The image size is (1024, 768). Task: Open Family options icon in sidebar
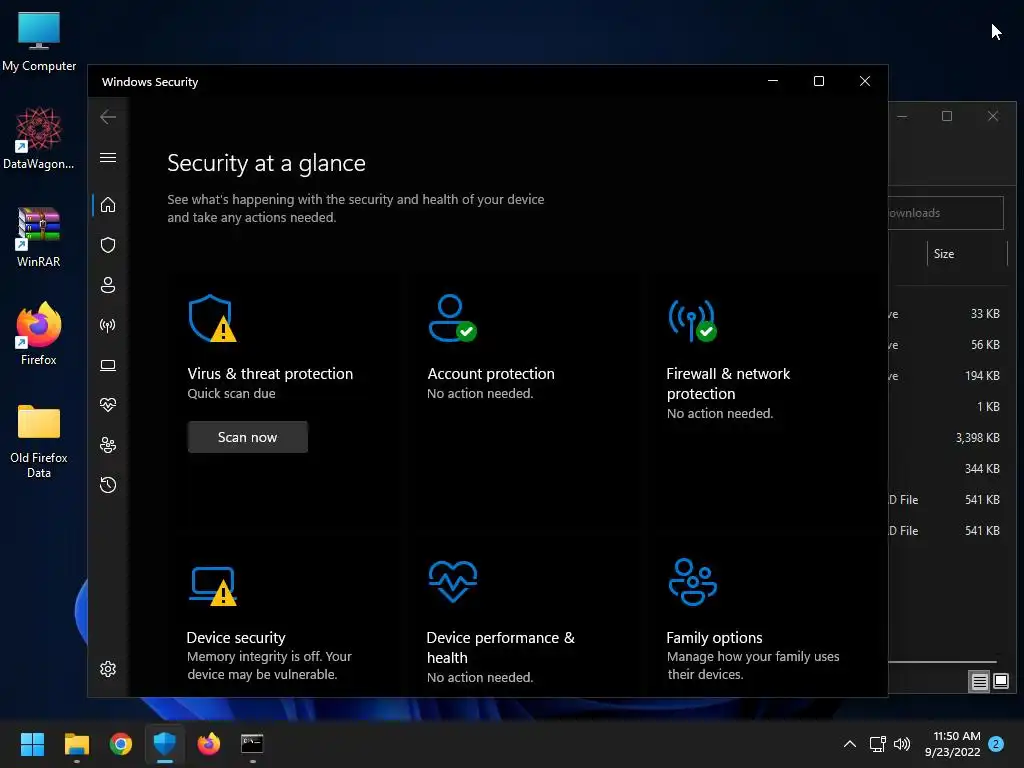108,445
